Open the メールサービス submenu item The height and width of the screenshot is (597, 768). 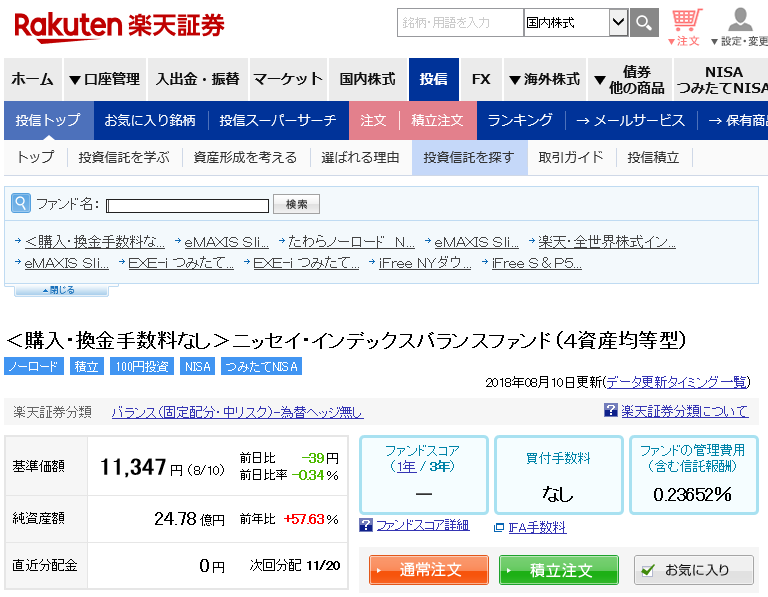pos(631,120)
